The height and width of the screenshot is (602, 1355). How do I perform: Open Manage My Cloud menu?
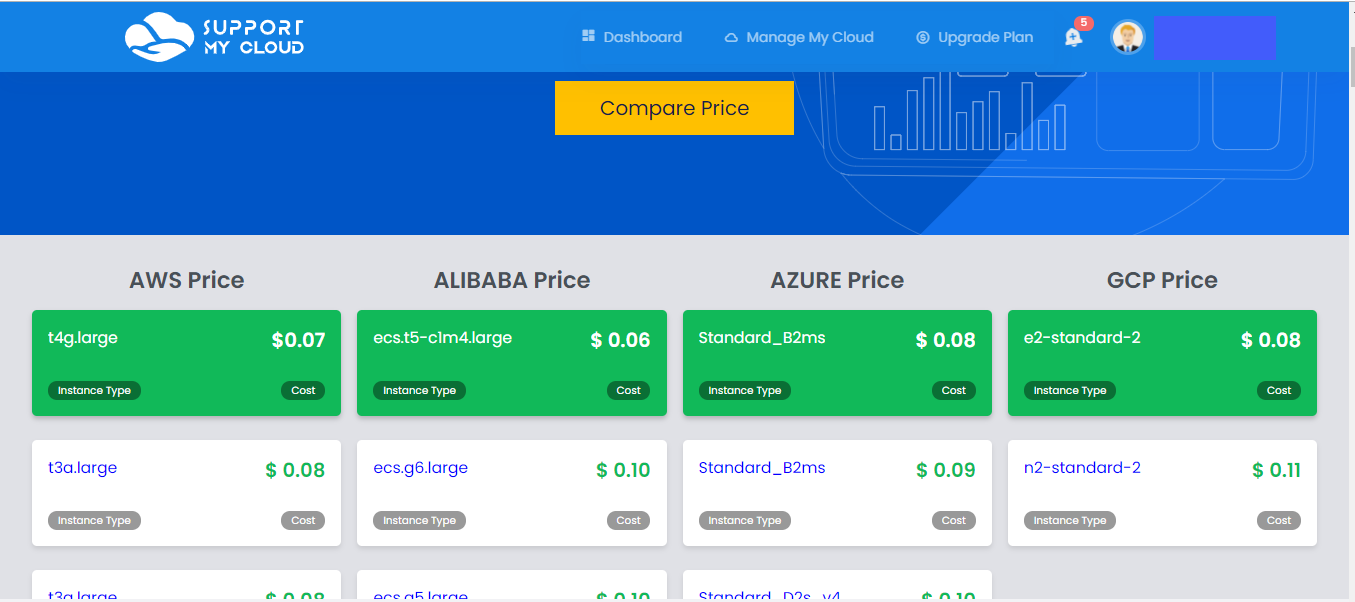pyautogui.click(x=809, y=37)
